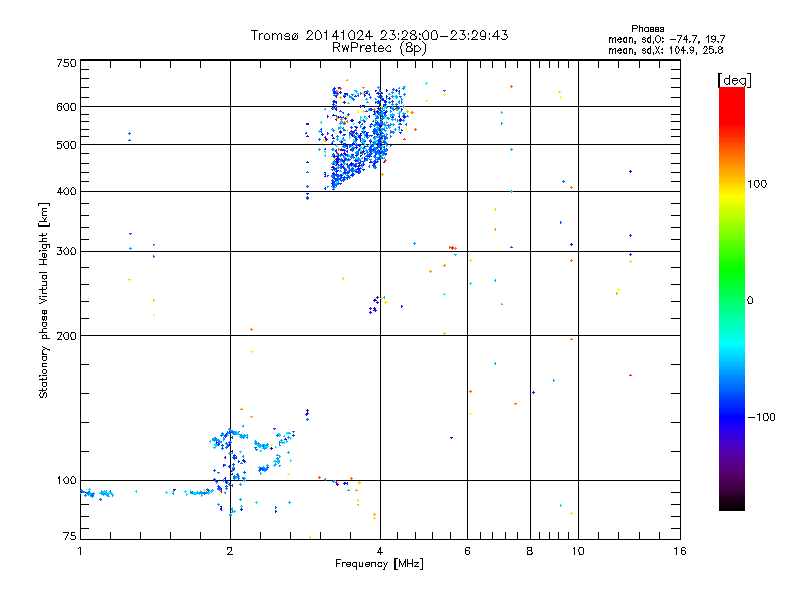
Task: Select the 'mean, sd,X: 104.9, 25.8' line
Action: tap(665, 50)
